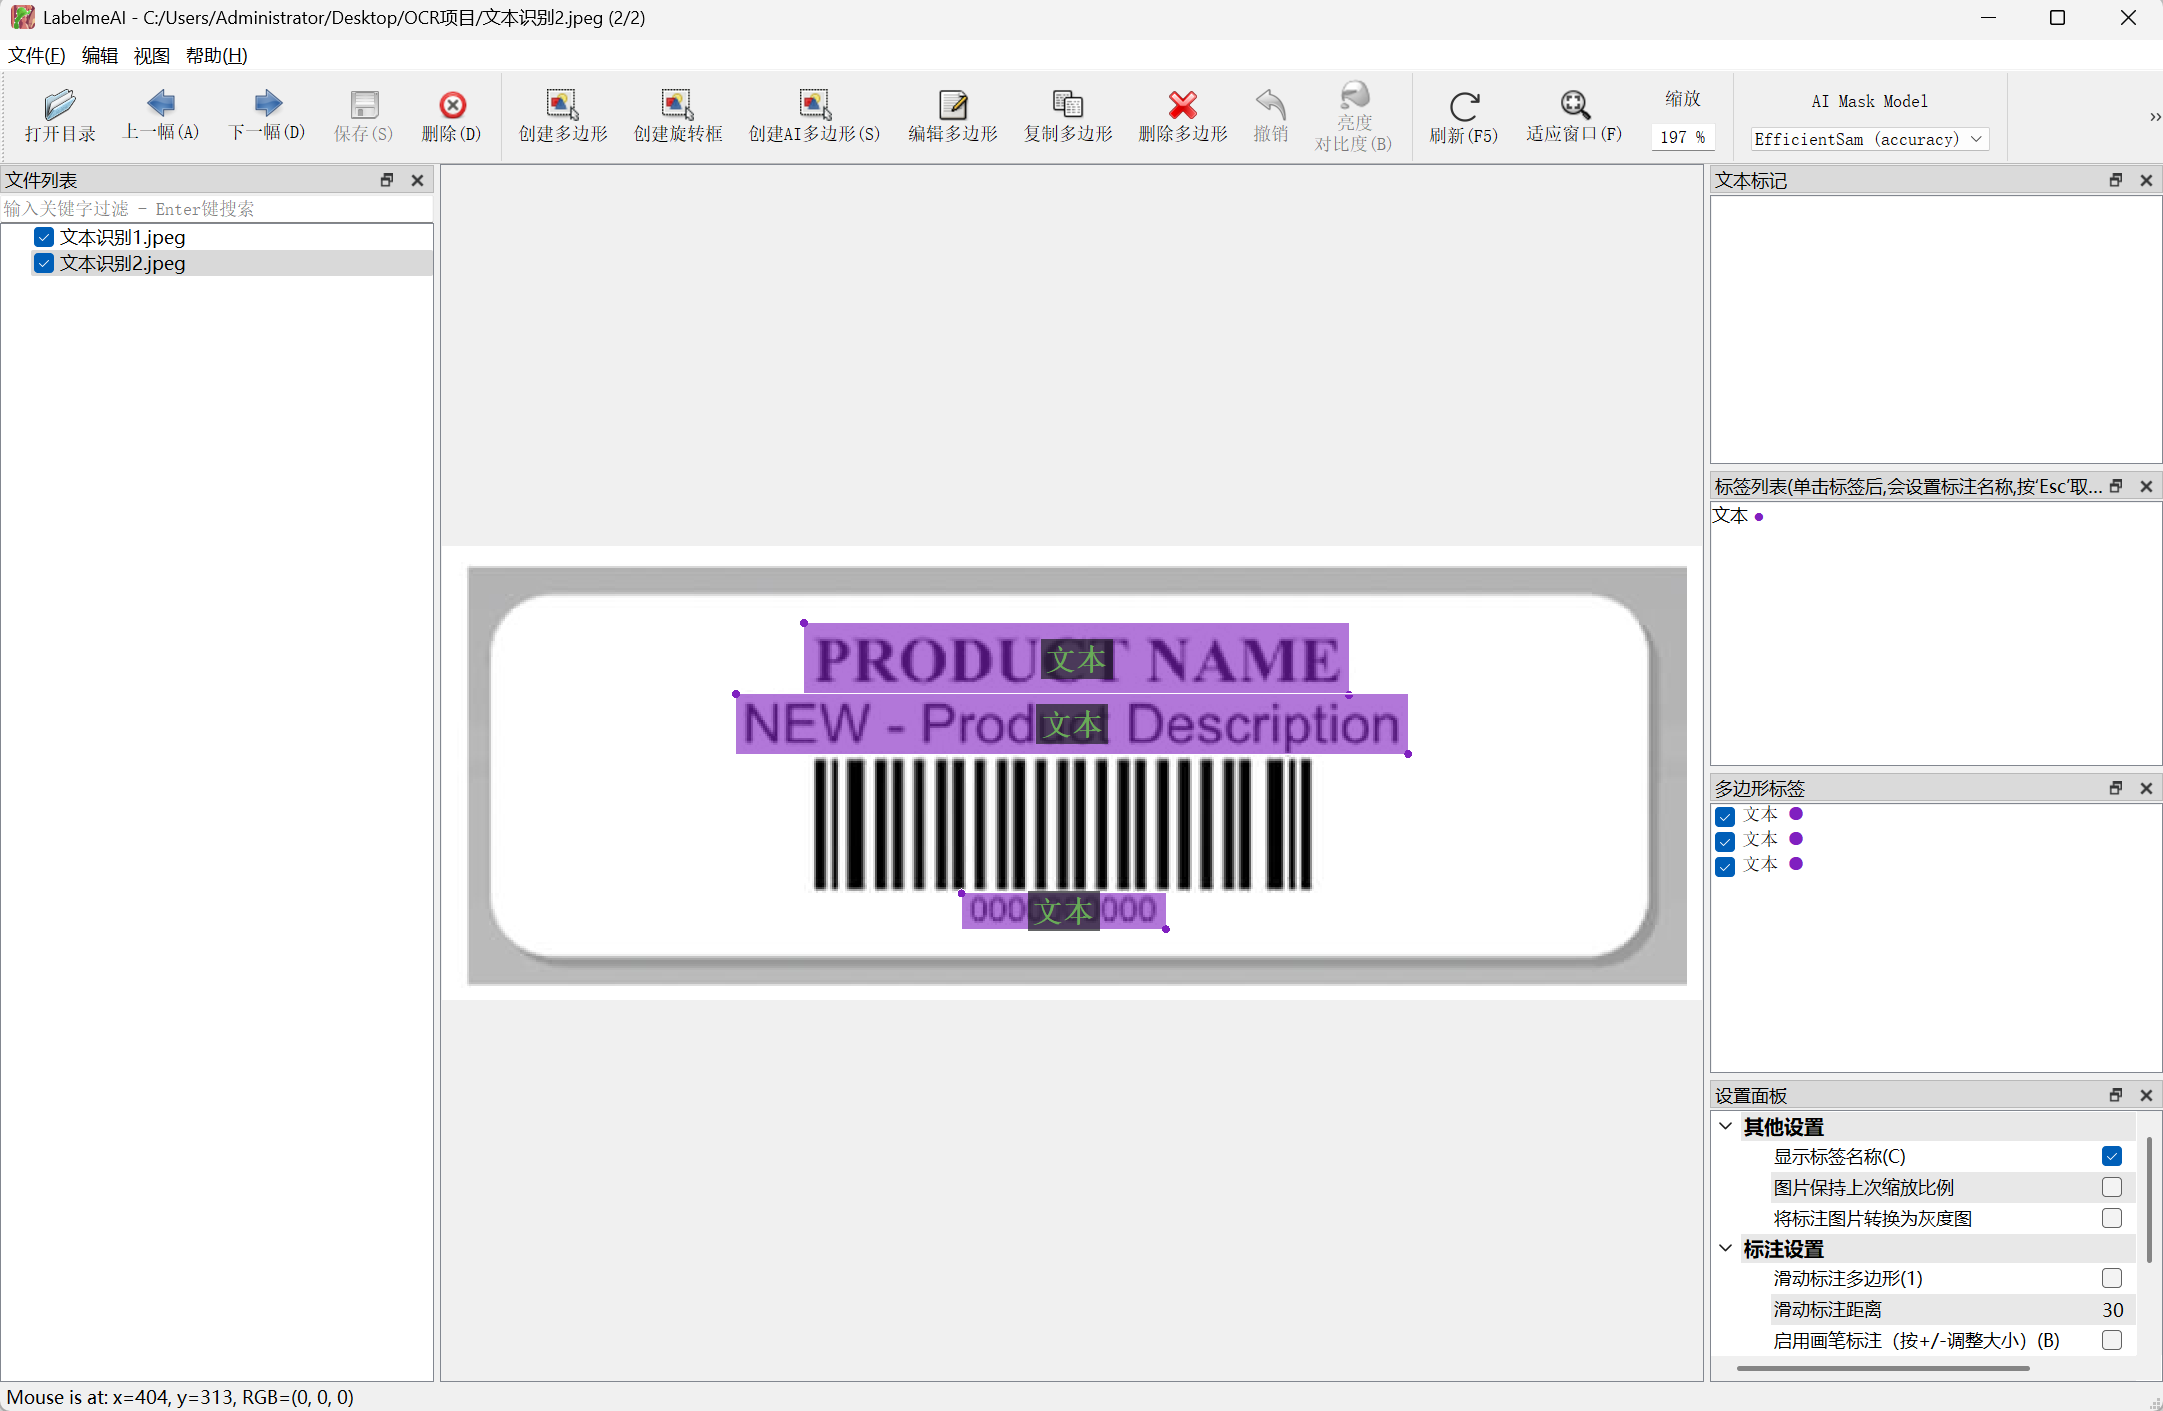Float the text mark (文本标记) panel

click(2116, 180)
